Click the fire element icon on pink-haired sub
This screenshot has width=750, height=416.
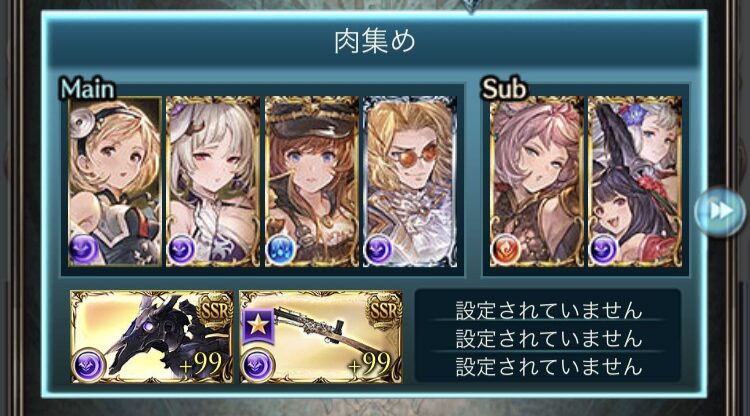[x=507, y=250]
